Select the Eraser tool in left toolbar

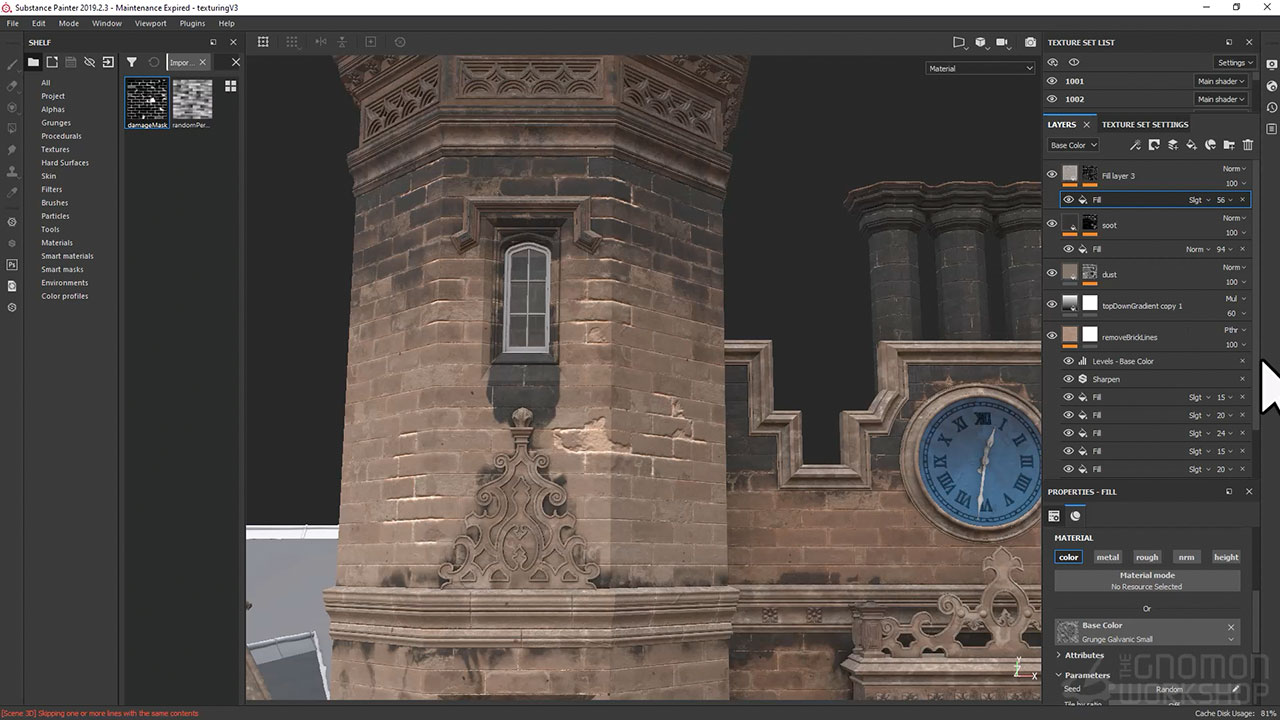point(12,86)
